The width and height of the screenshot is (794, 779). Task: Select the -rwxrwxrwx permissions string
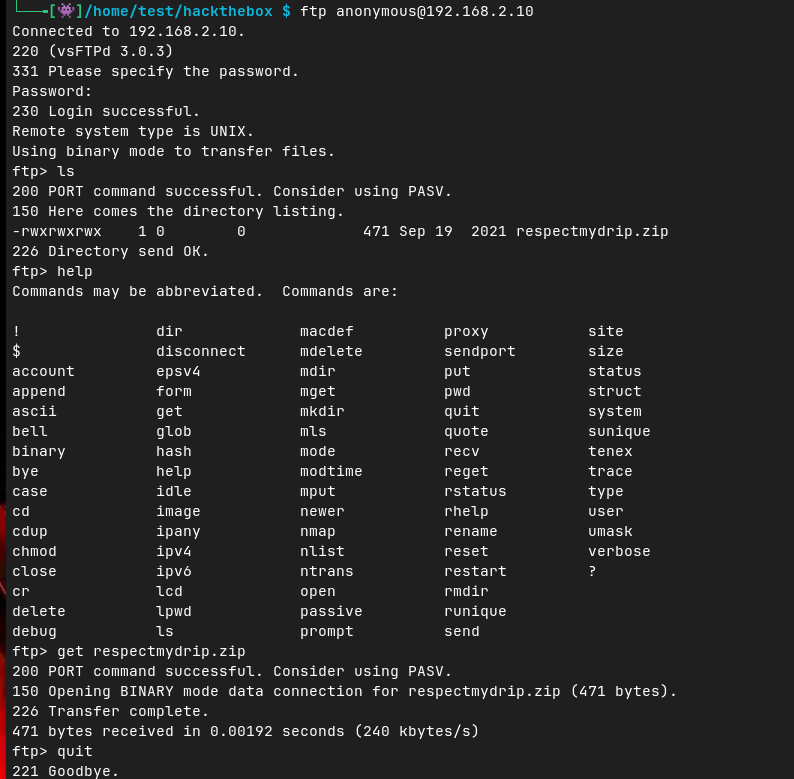(57, 231)
